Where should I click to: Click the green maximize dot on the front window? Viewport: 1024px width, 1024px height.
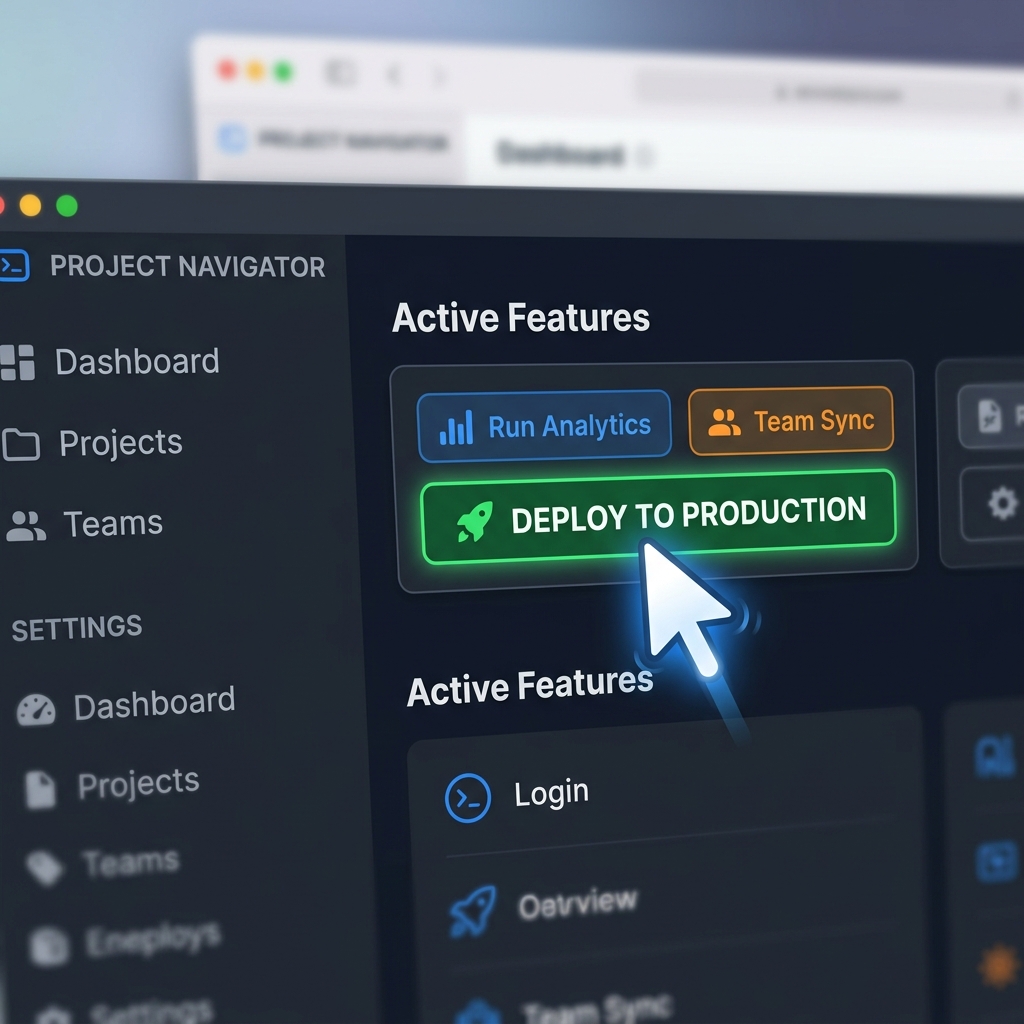tap(67, 206)
